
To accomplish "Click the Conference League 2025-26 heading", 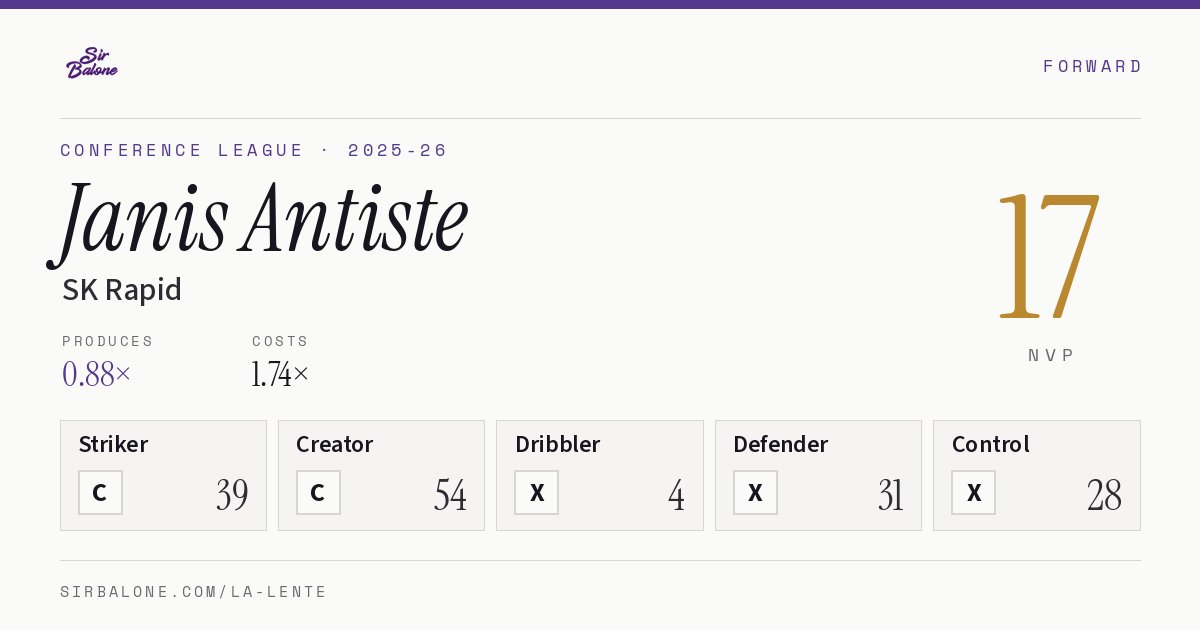I will [254, 150].
